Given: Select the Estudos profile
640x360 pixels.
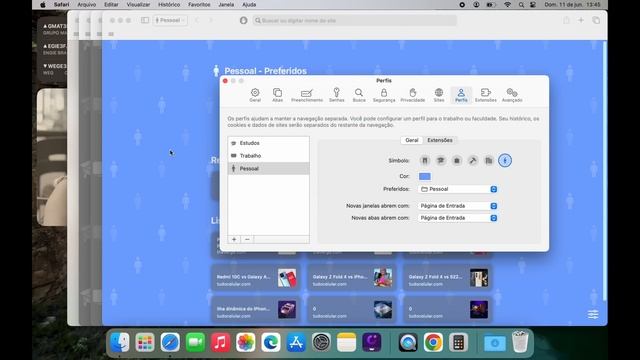Looking at the screenshot, I should coord(268,143).
